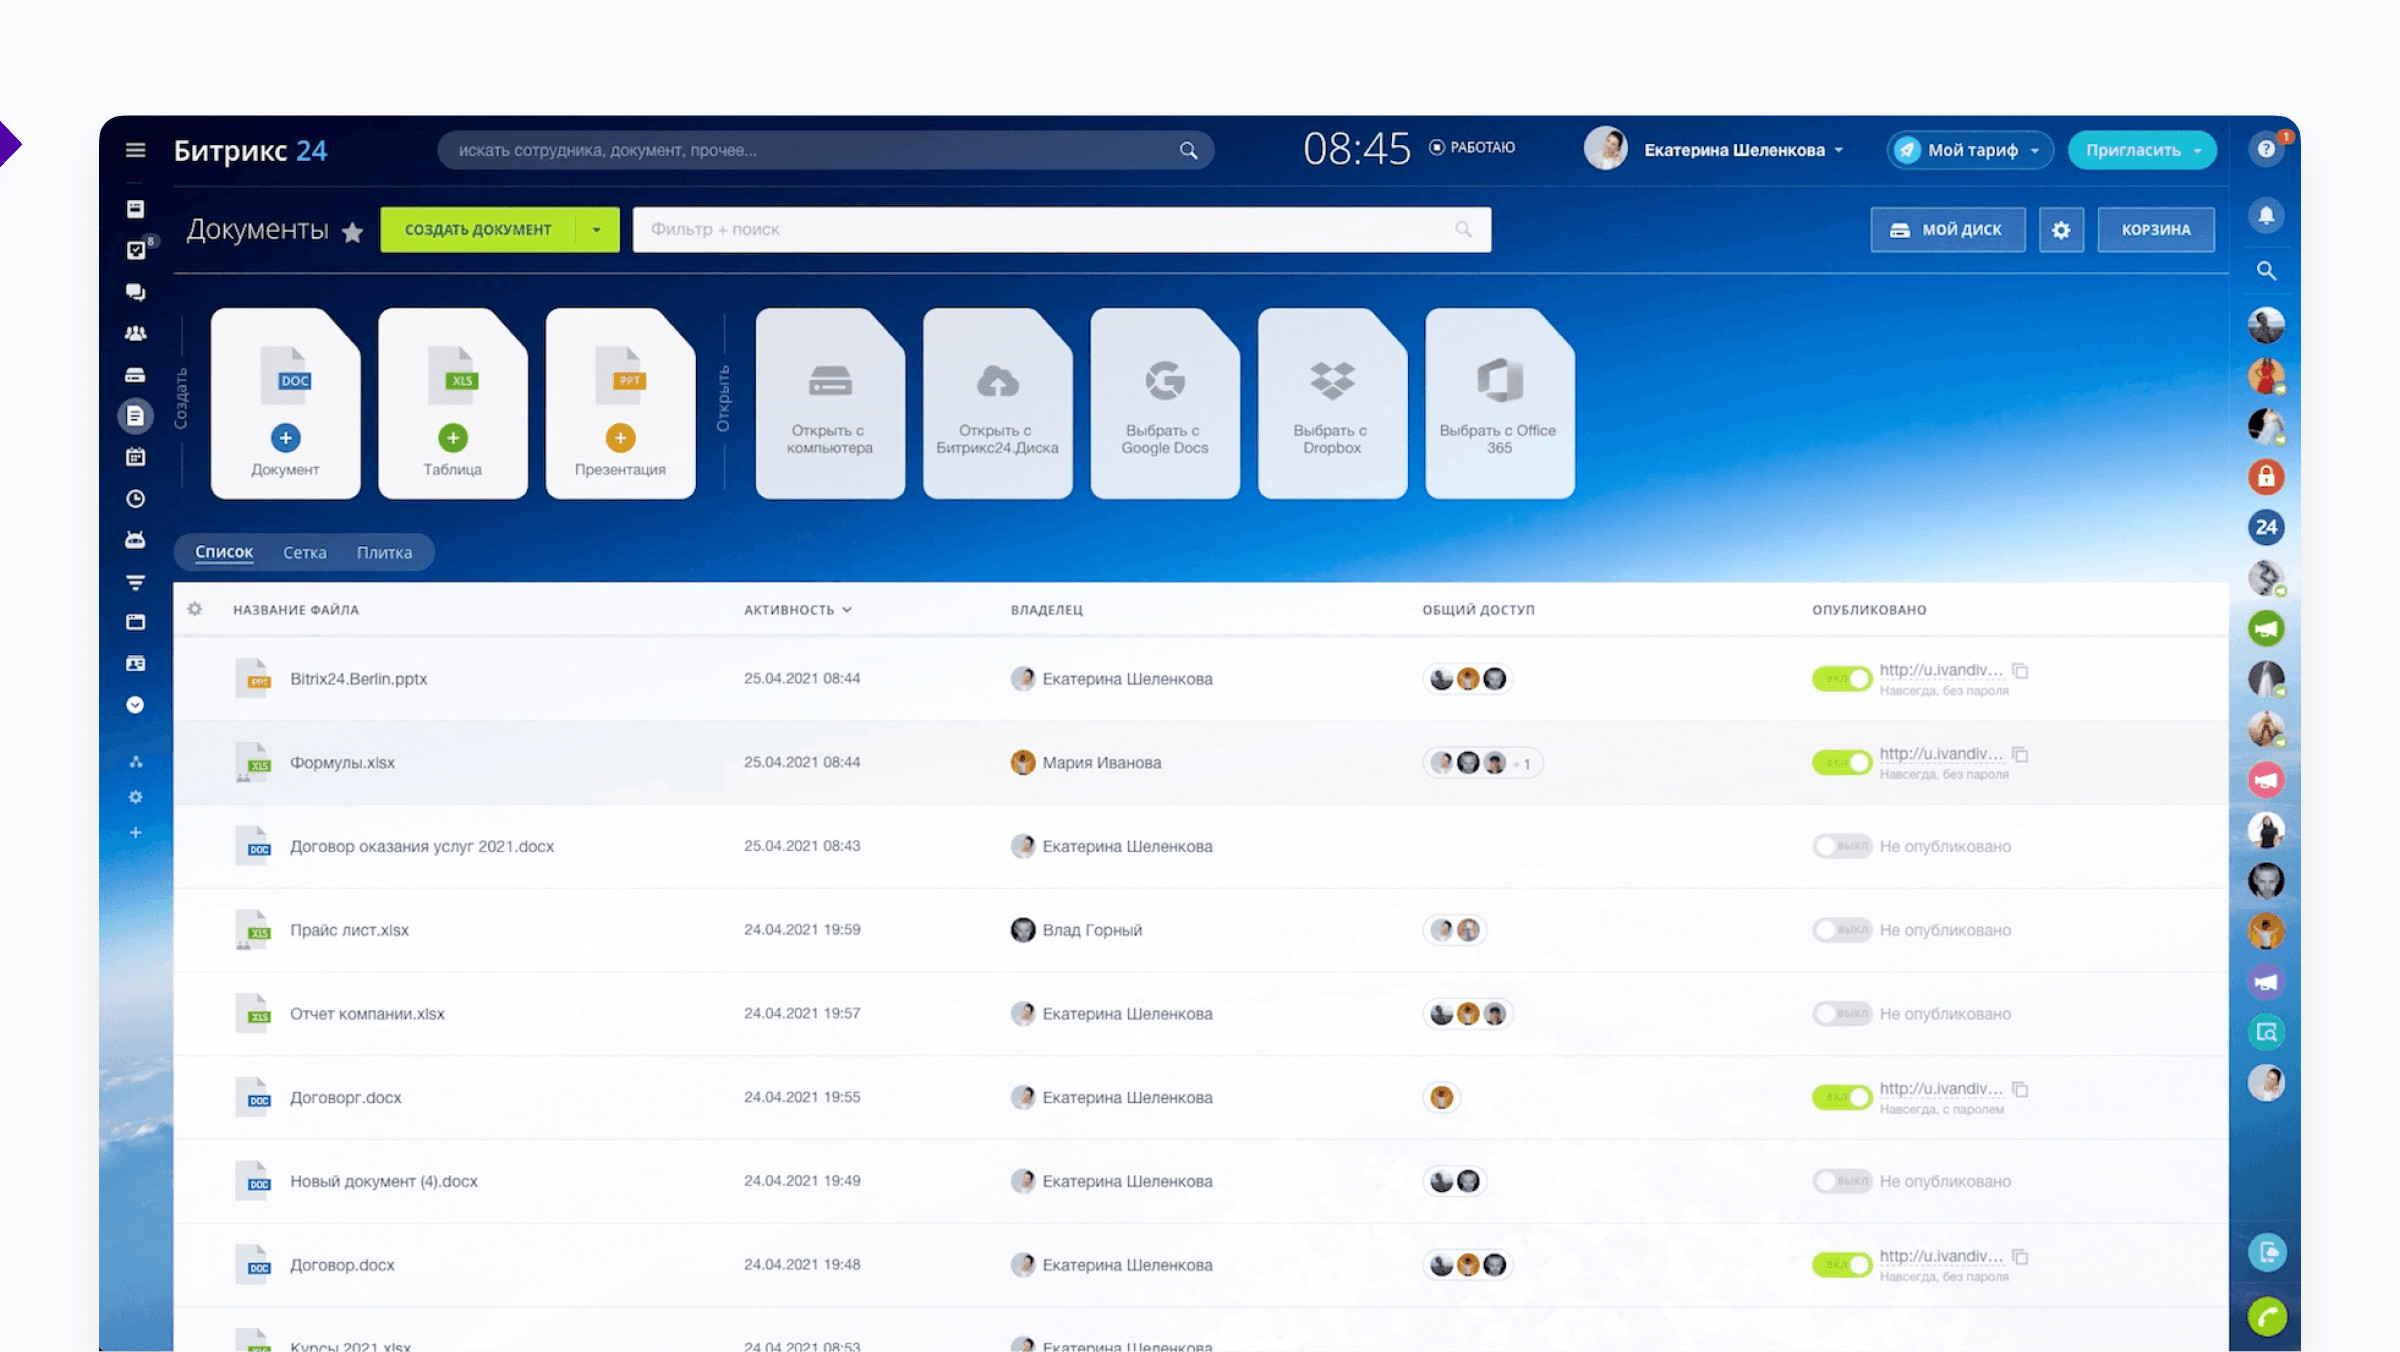Viewport: 2400px width, 1352px height.
Task: Click green phone call icon
Action: click(2266, 1317)
